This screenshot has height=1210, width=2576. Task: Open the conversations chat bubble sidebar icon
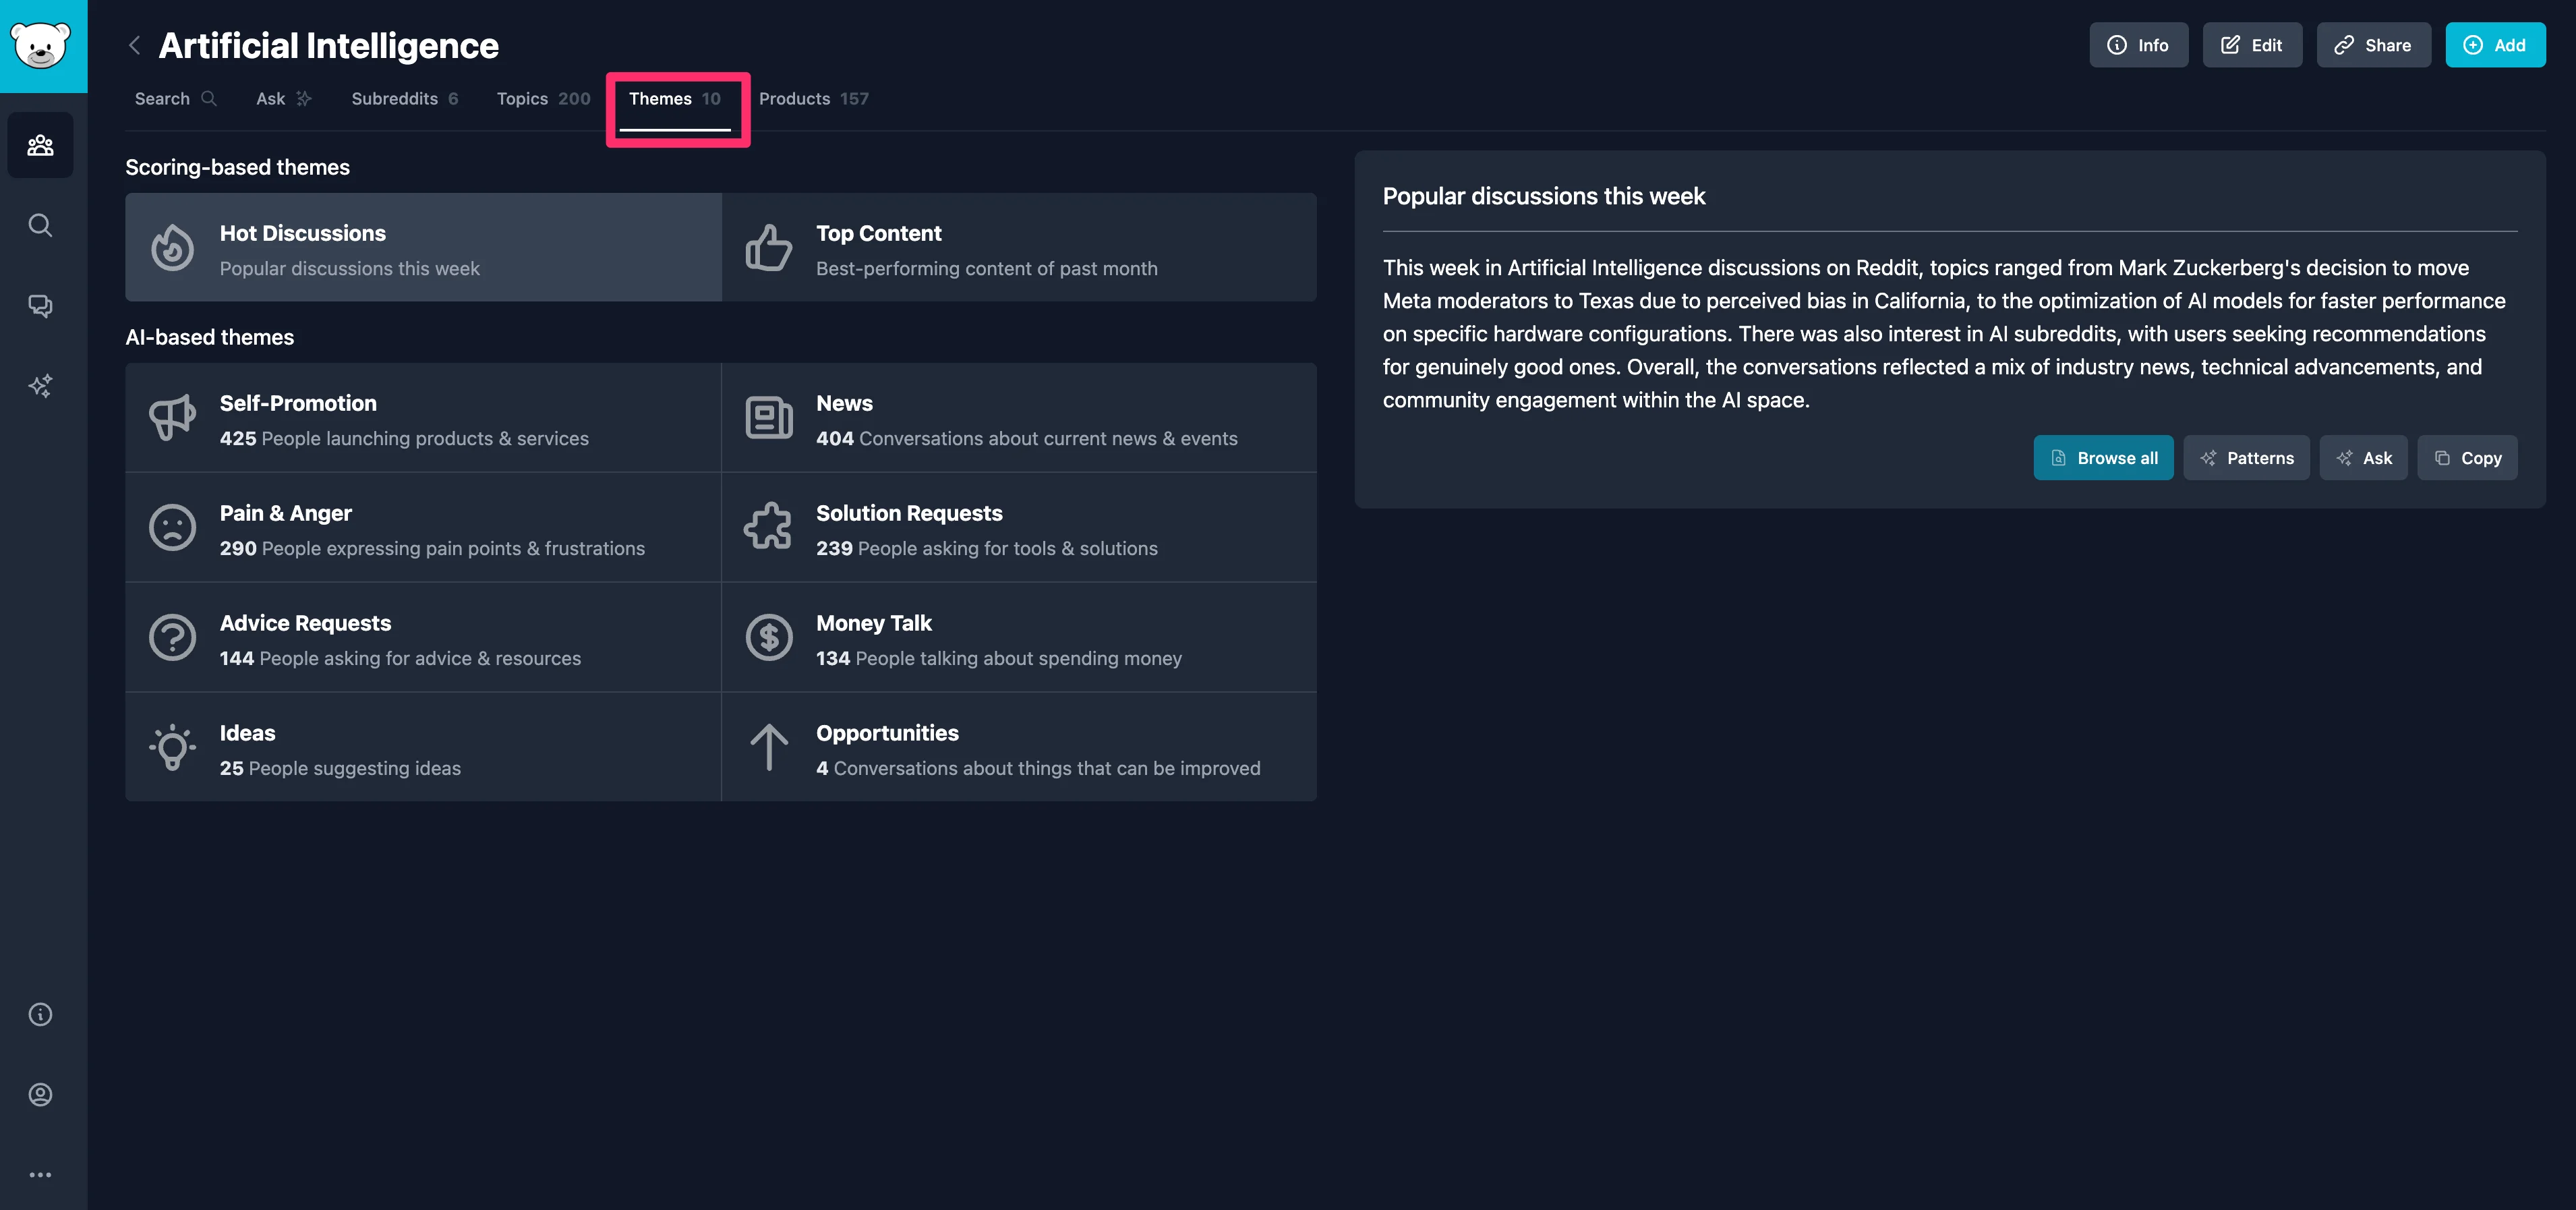[x=41, y=306]
